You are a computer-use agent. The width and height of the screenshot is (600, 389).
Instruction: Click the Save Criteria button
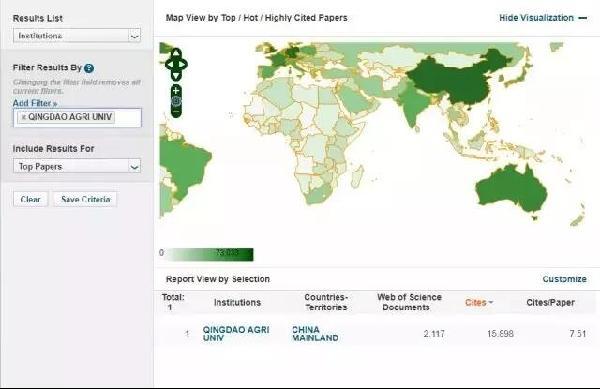(x=85, y=199)
